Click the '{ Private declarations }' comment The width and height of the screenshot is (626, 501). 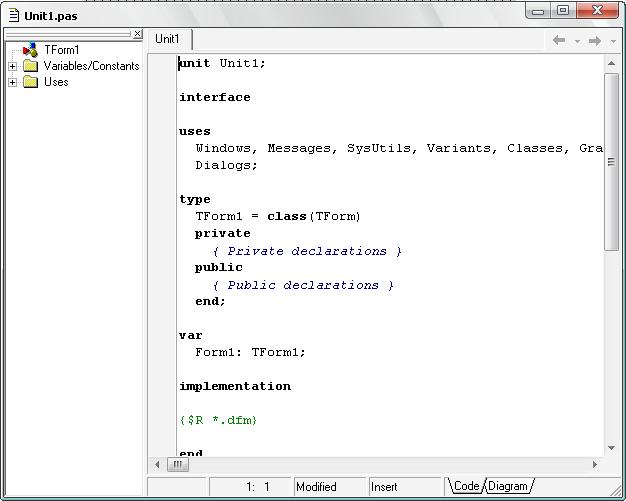pyautogui.click(x=307, y=251)
